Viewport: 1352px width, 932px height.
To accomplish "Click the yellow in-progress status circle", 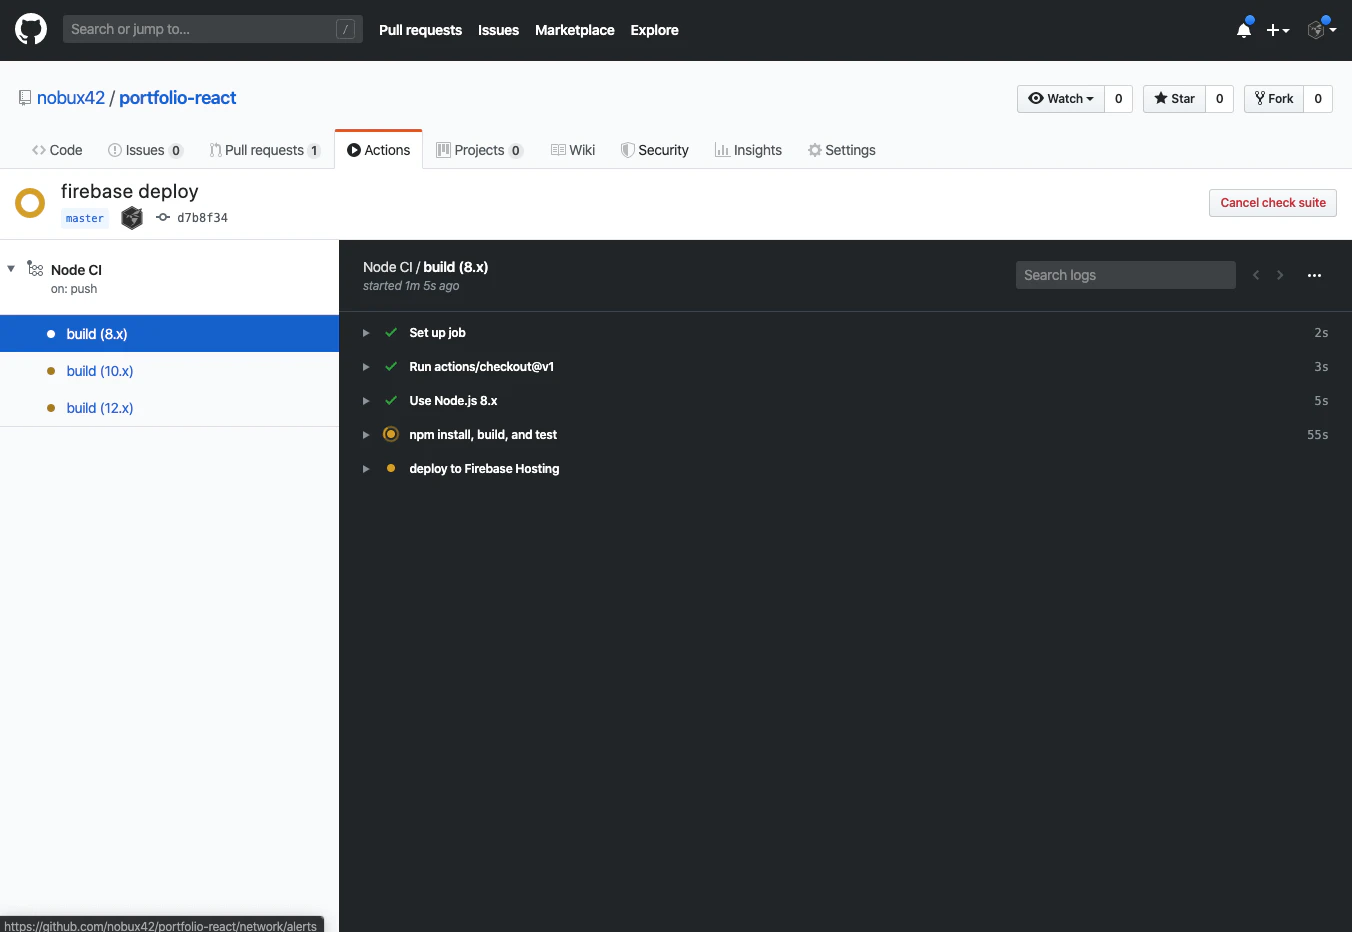I will coord(30,203).
